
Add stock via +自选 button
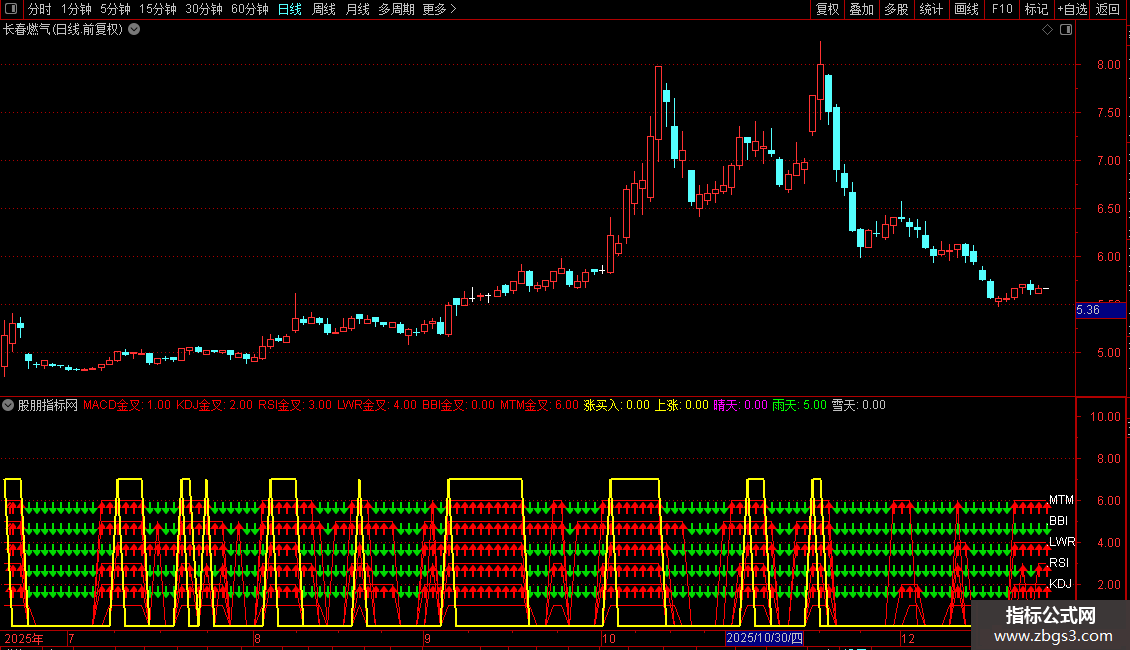click(x=1072, y=9)
